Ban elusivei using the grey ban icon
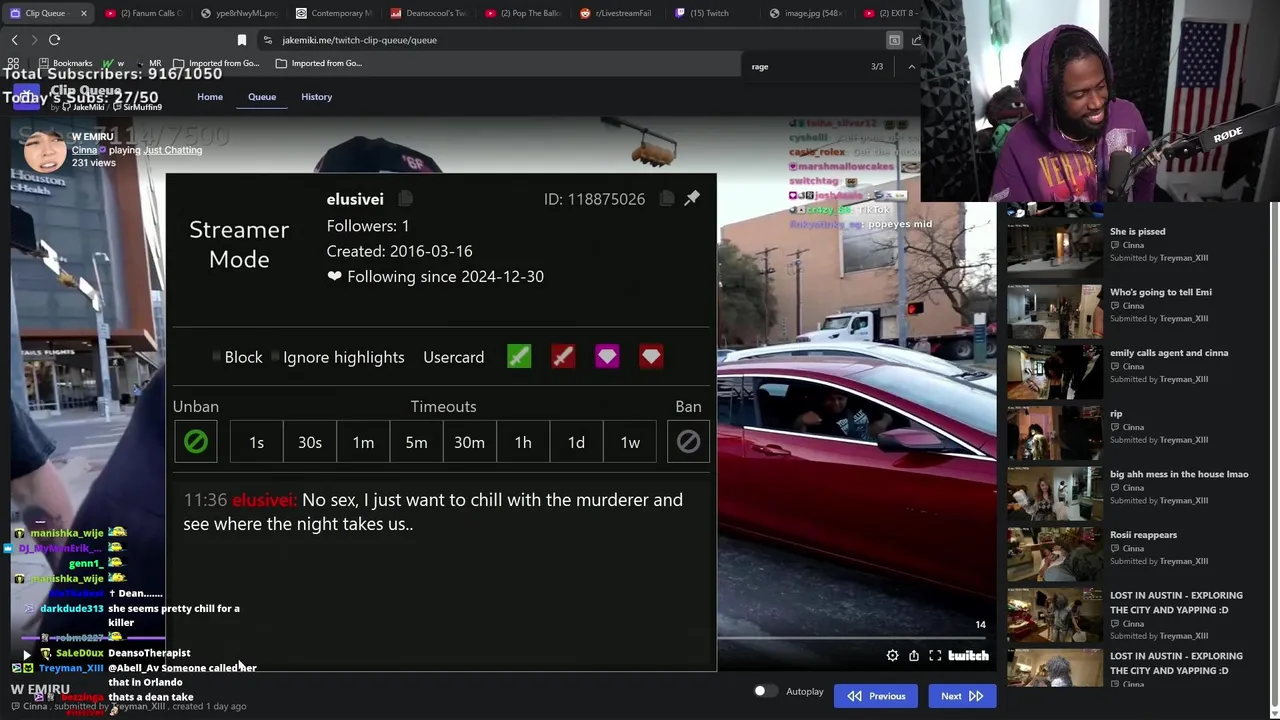The image size is (1280, 720). (x=688, y=442)
